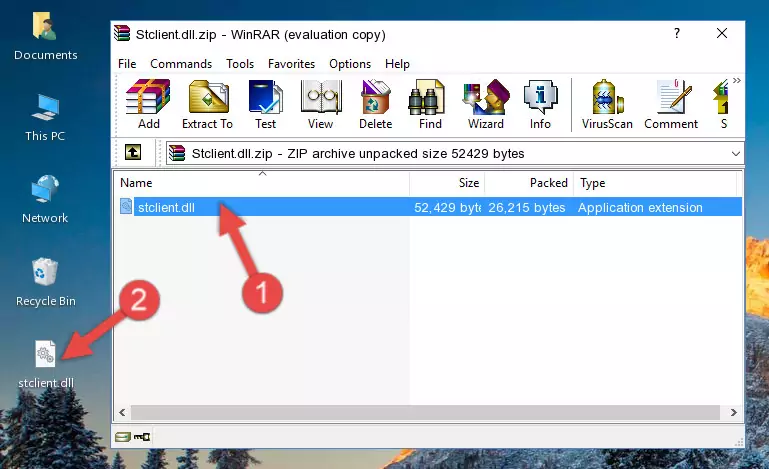Click the Extract To toolbar icon
Image resolution: width=769 pixels, height=469 pixels.
point(207,104)
